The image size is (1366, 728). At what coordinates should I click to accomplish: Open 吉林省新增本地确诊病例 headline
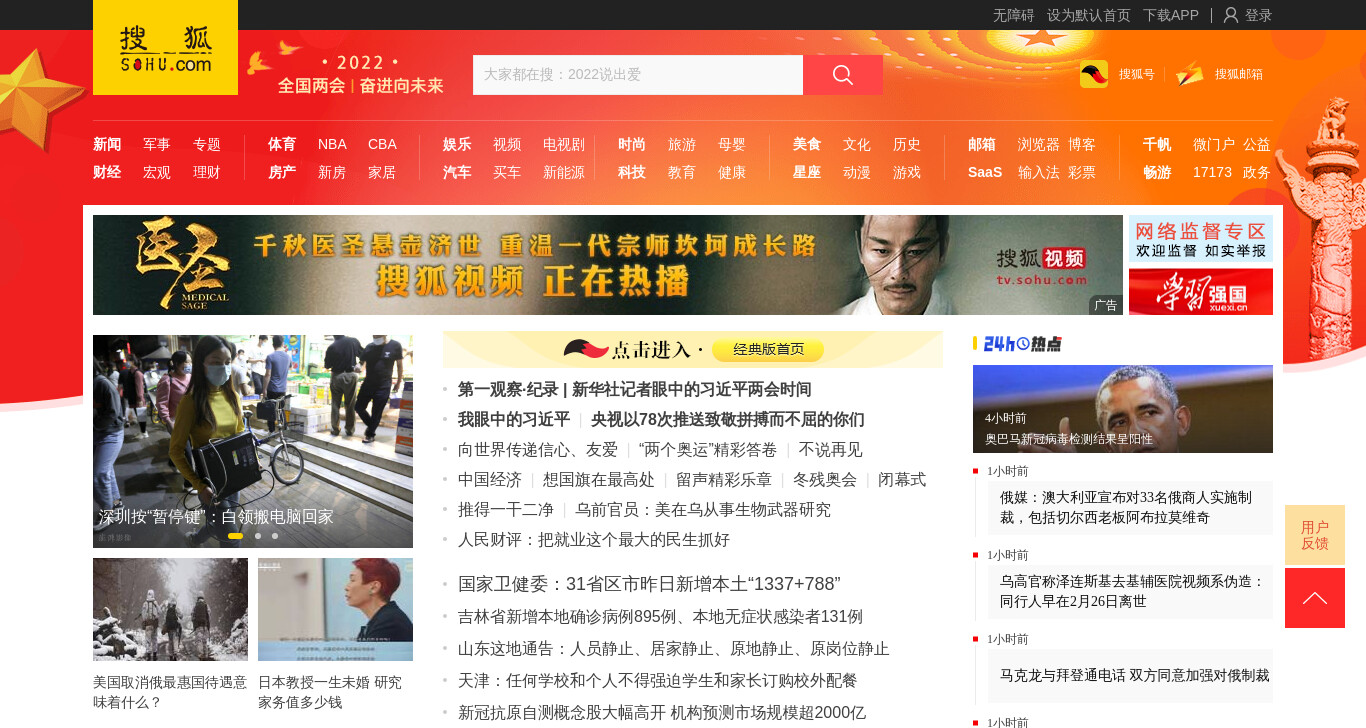(660, 616)
